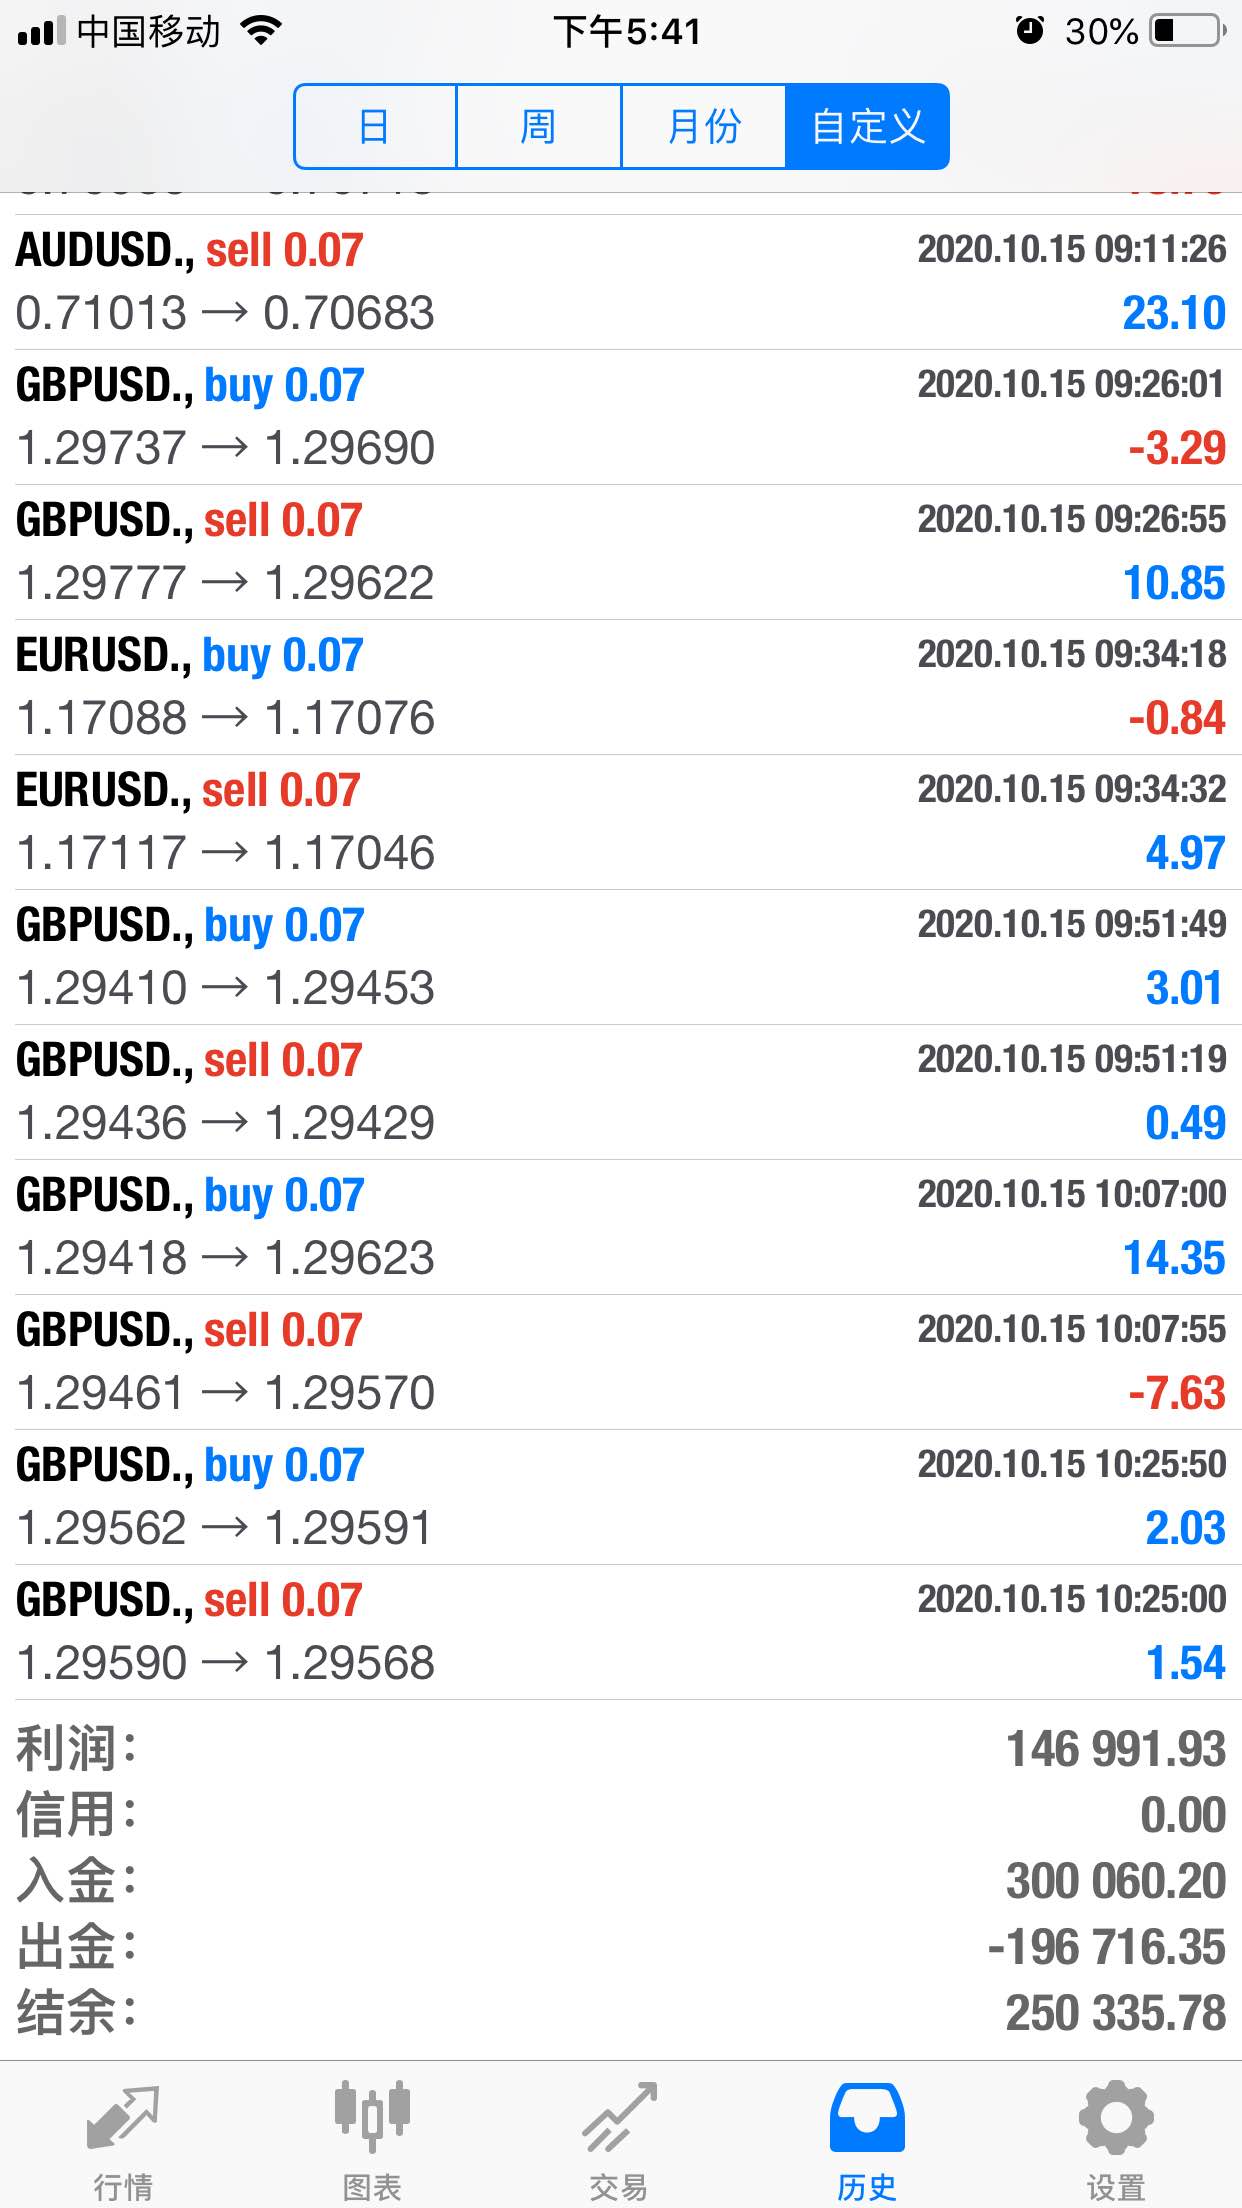Viewport: 1242px width, 2208px height.
Task: Tap the alarm clock status icon
Action: point(1030,31)
